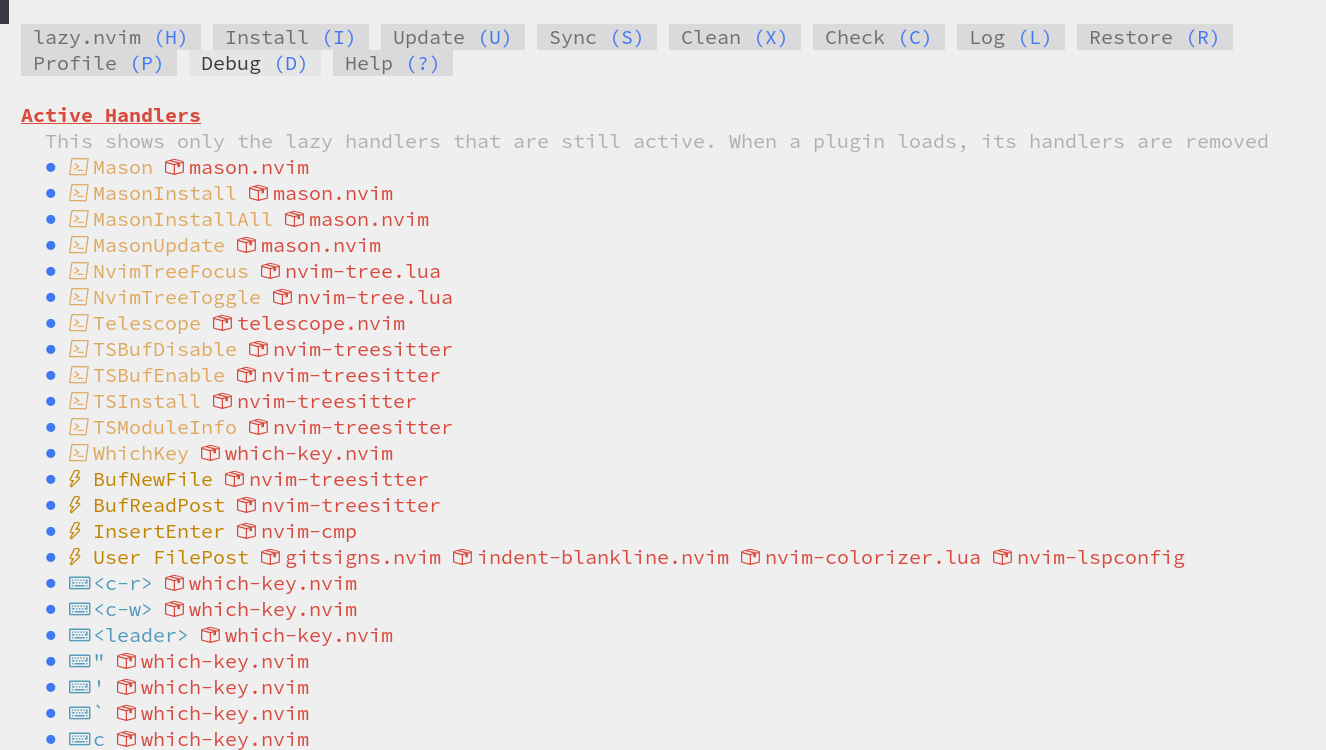Image resolution: width=1326 pixels, height=750 pixels.
Task: Click mason.nvim on the MasonUpdate row
Action: (321, 245)
